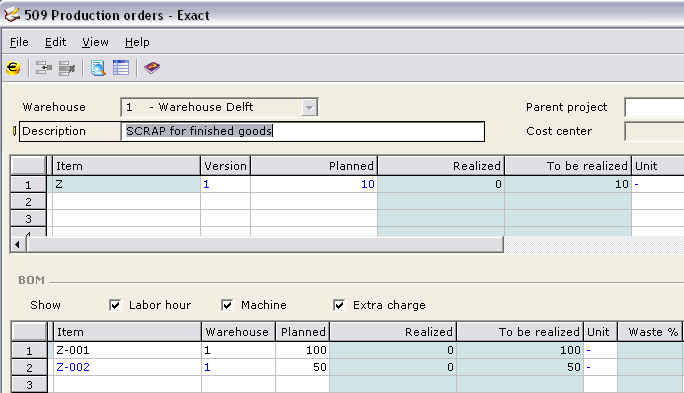Click the left scroll arrow of the items grid
Screen dimensions: 684x393
(17, 245)
